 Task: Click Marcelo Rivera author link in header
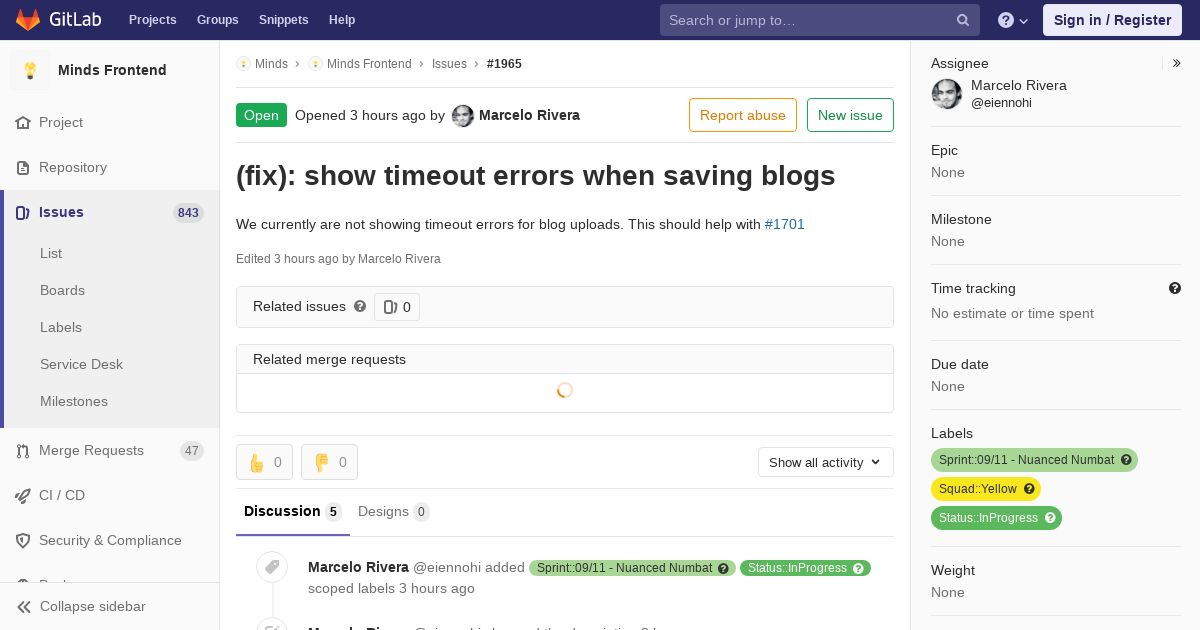[x=529, y=115]
